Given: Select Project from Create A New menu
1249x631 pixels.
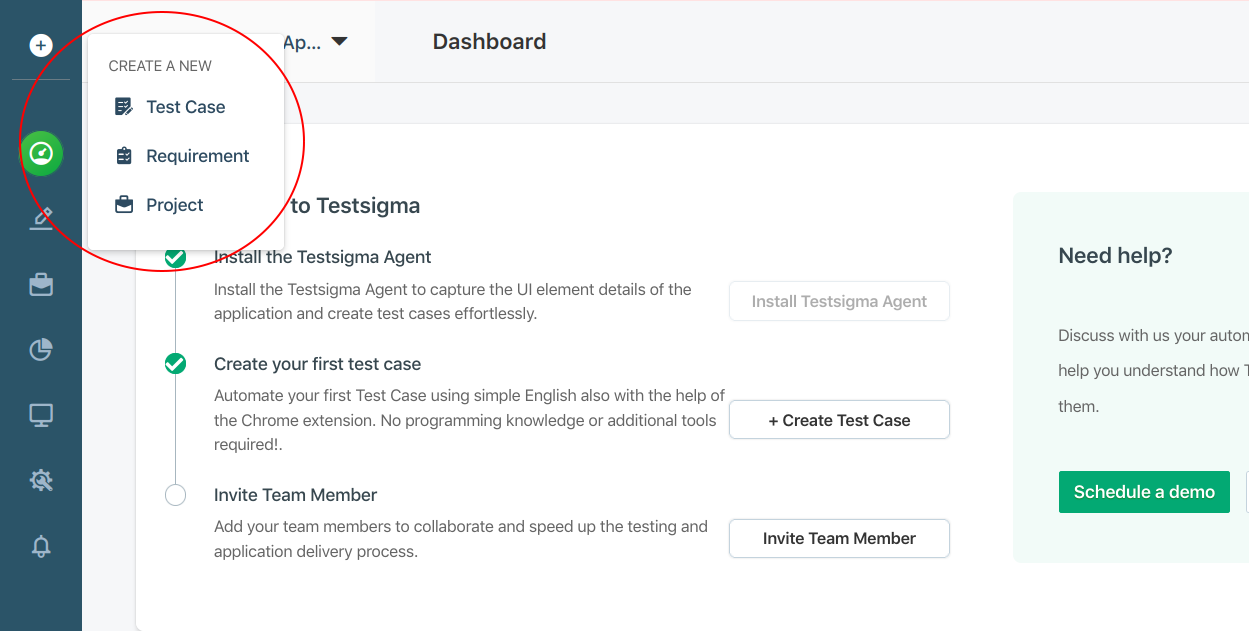Looking at the screenshot, I should tap(174, 205).
